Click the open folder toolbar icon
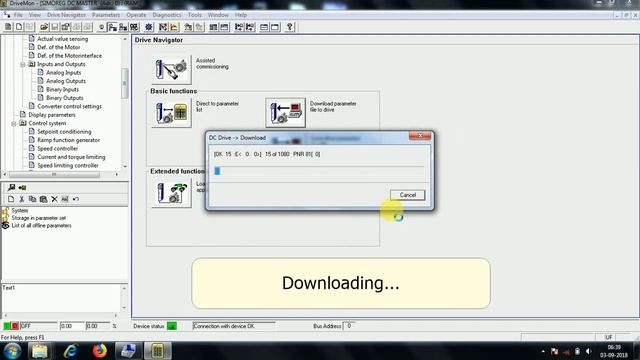The image size is (640, 360). coord(44,27)
